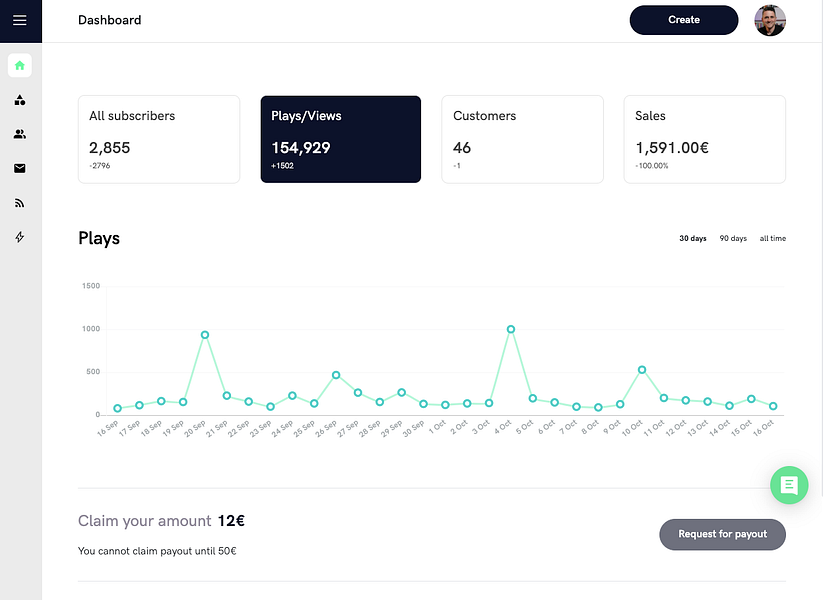Switch chart range to all time

tap(773, 239)
